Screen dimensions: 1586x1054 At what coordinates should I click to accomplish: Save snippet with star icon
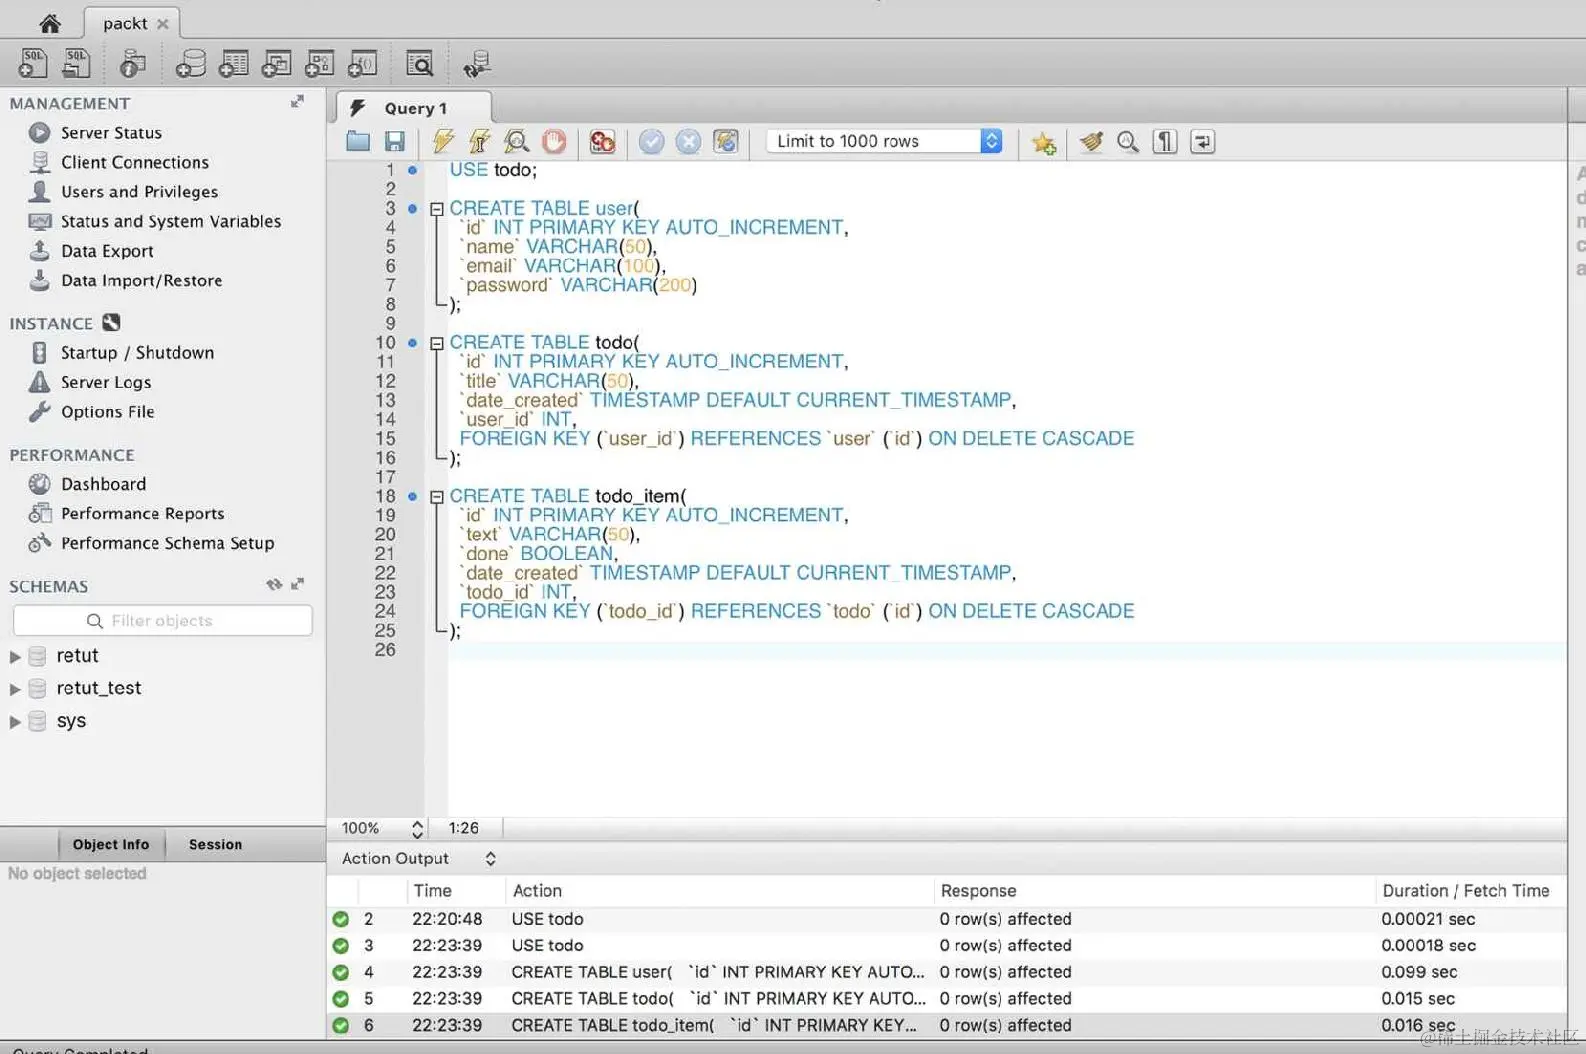pyautogui.click(x=1044, y=142)
